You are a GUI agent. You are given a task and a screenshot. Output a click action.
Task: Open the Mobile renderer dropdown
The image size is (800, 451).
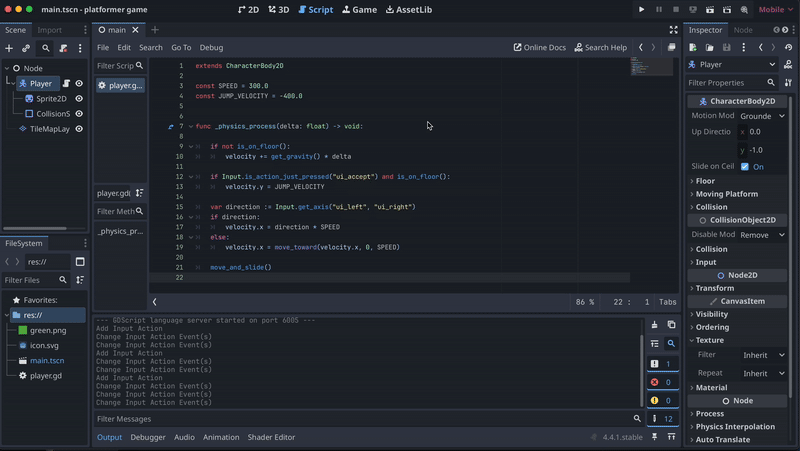coord(772,9)
